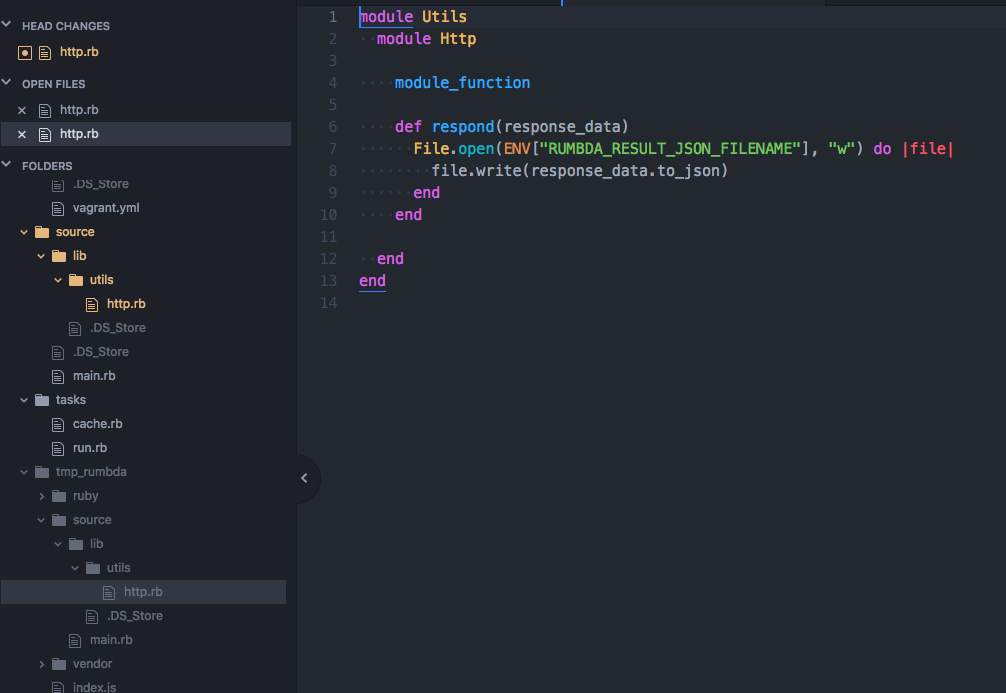Click 'respond' method name in code

point(463,127)
